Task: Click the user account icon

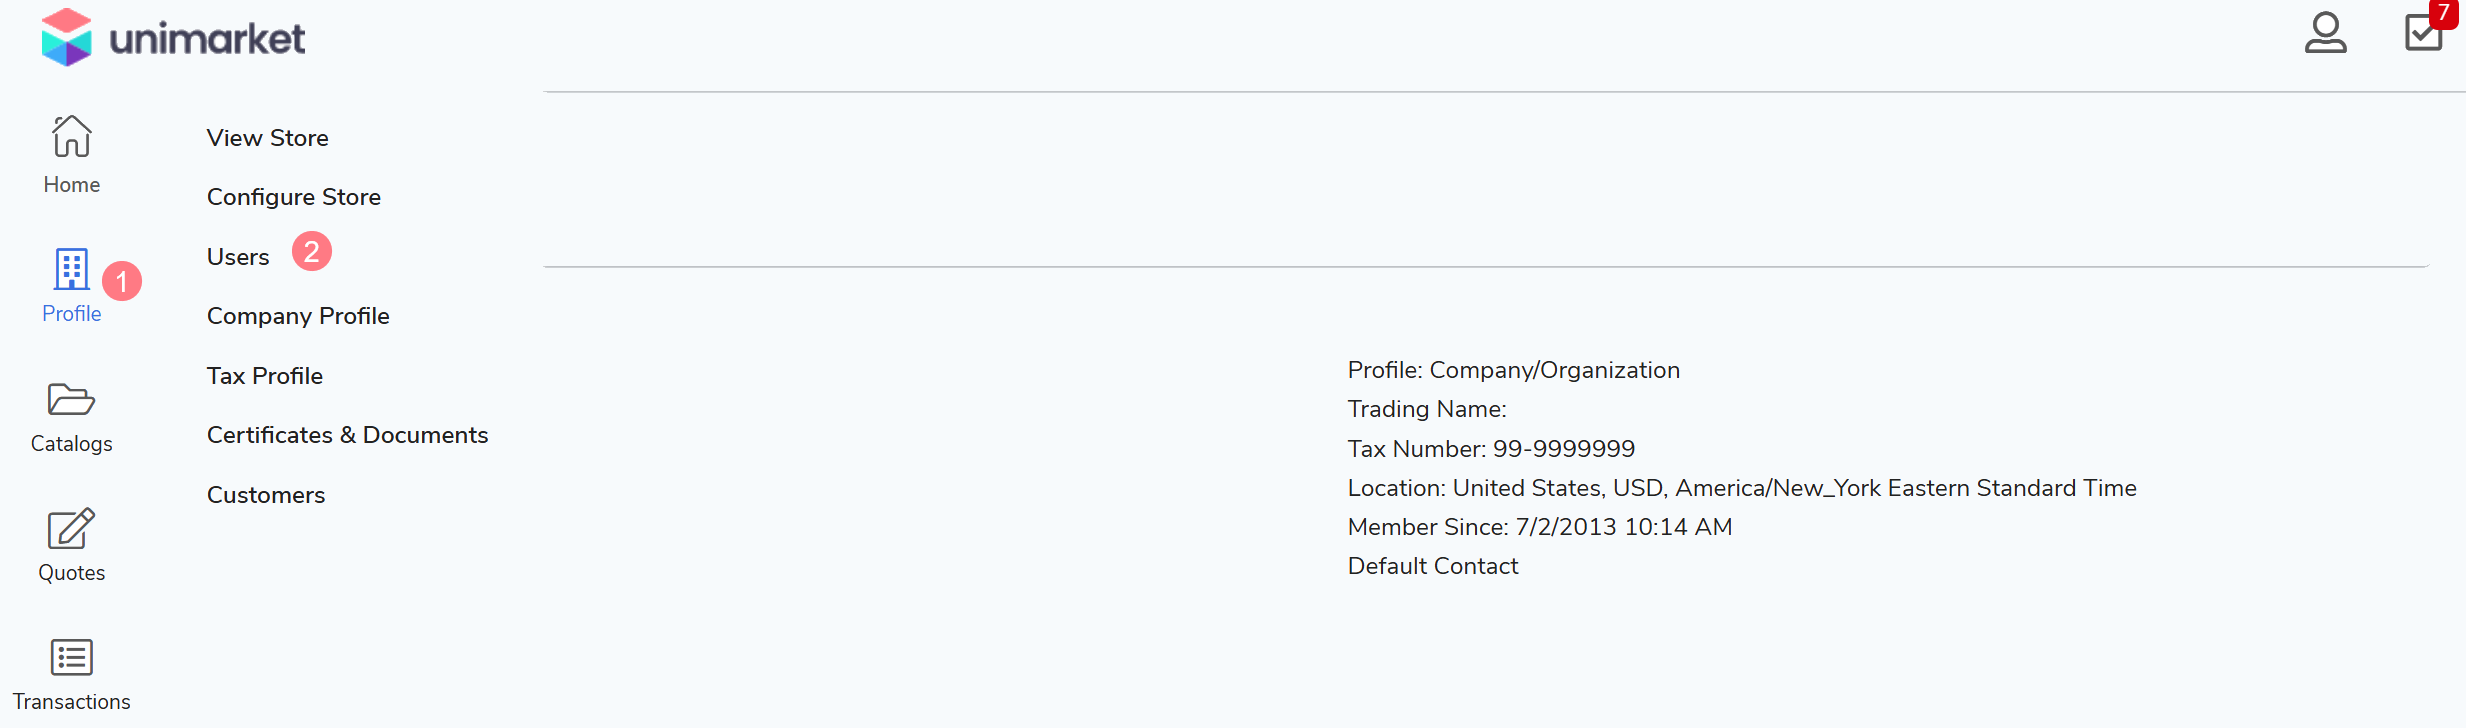Action: [x=2325, y=33]
